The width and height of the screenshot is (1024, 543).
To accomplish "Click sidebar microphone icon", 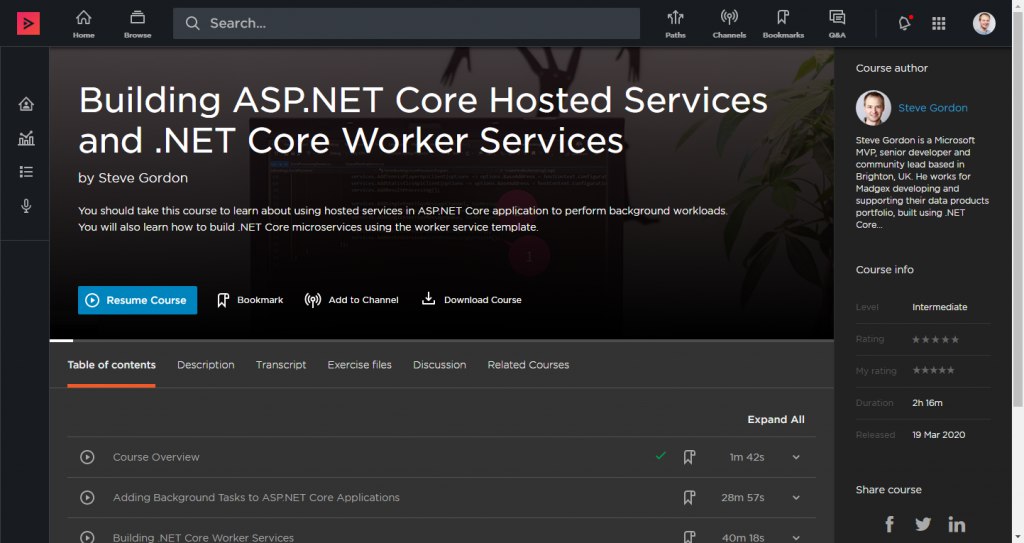I will pyautogui.click(x=26, y=206).
